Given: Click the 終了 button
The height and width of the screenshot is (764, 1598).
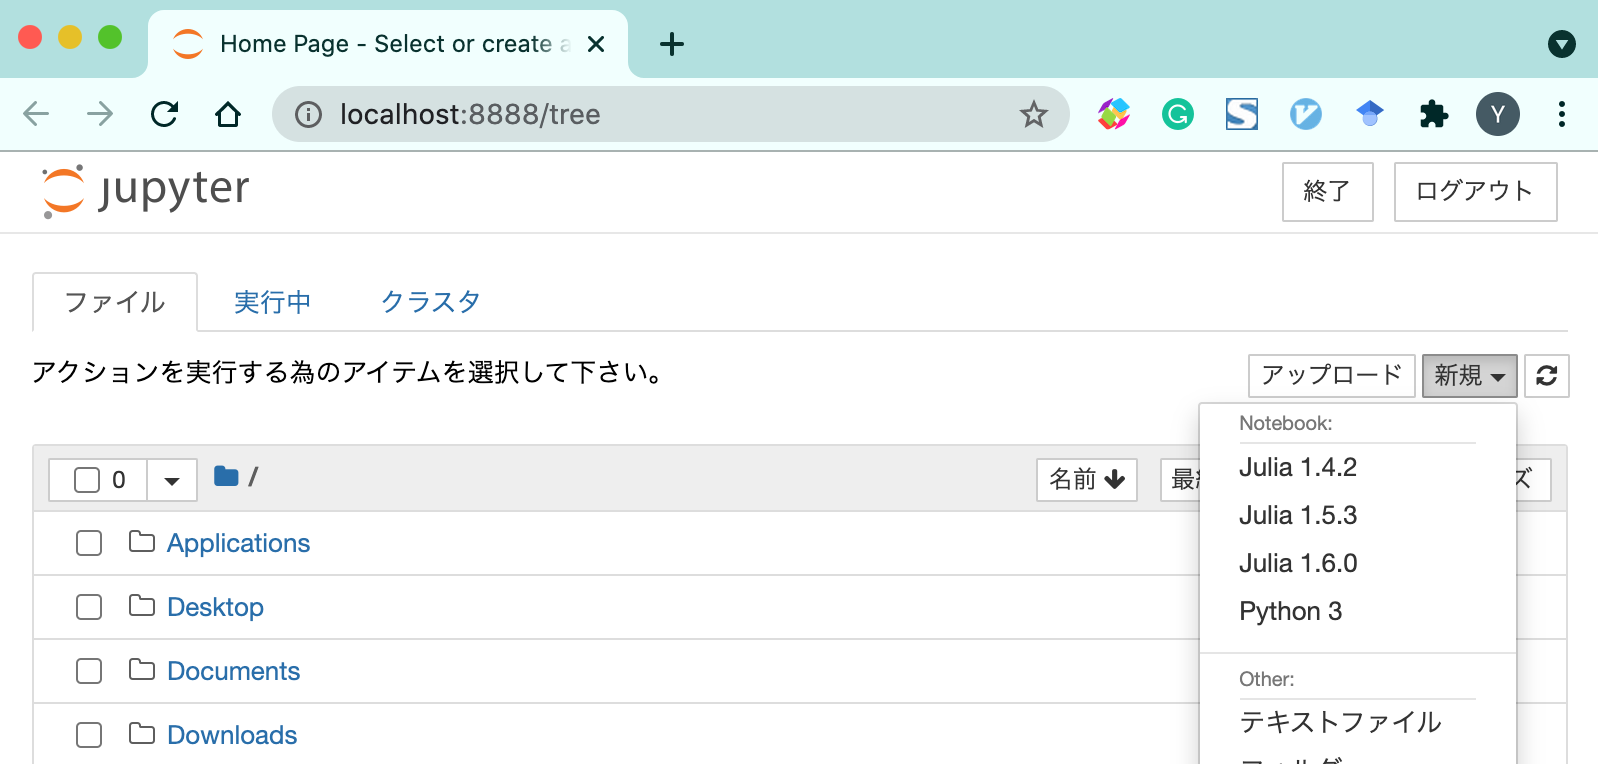Looking at the screenshot, I should coord(1328,191).
